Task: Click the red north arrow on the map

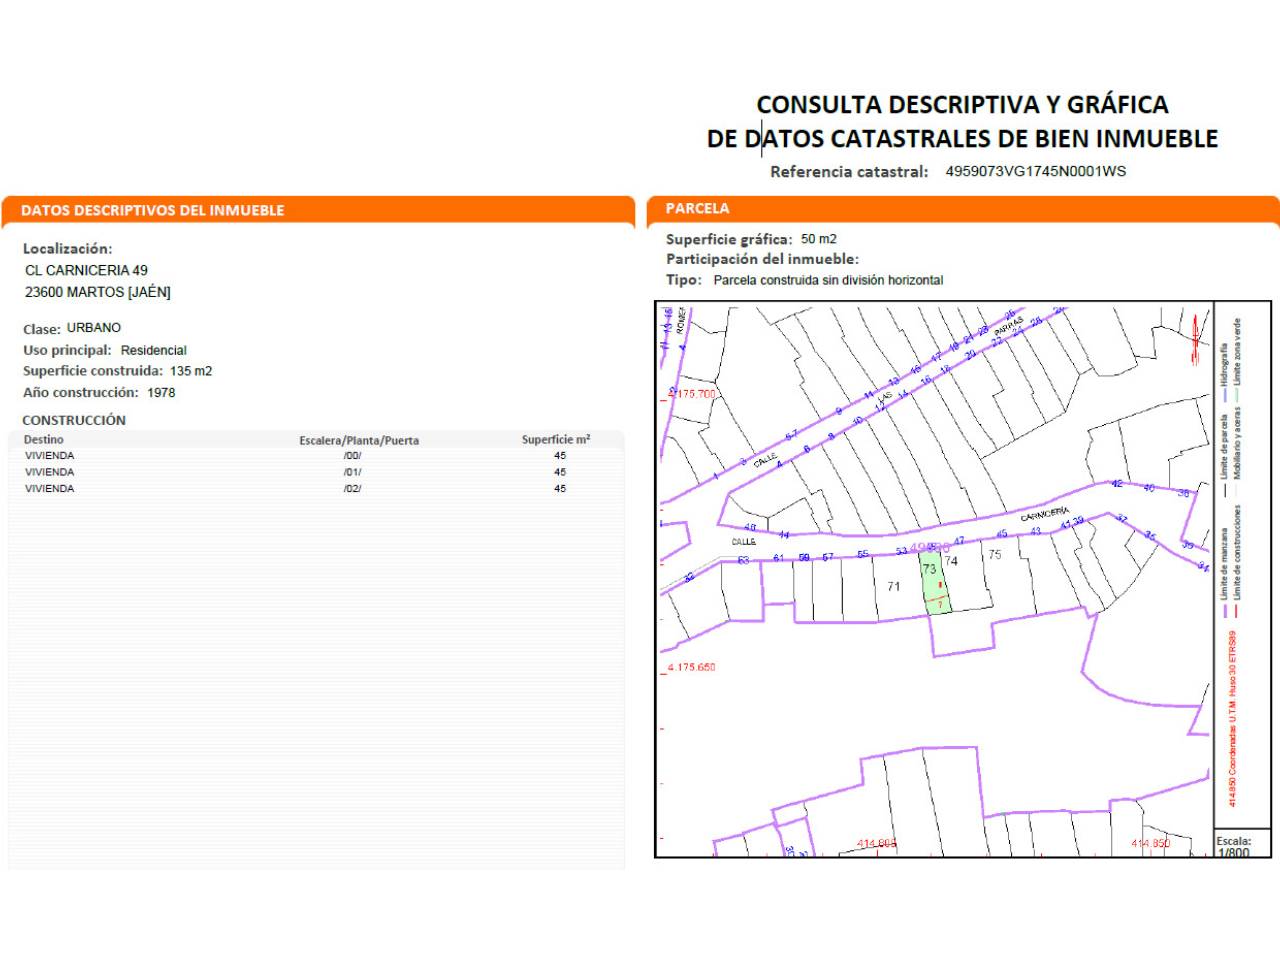Action: coord(1195,338)
